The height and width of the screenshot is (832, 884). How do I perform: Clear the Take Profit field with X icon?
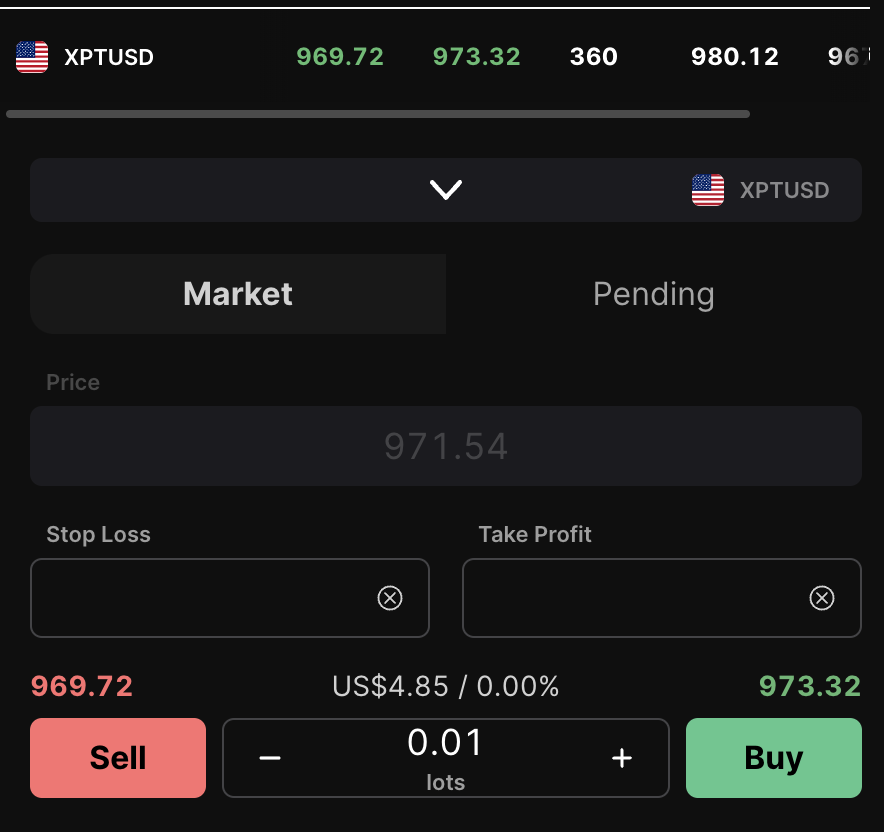[x=821, y=598]
